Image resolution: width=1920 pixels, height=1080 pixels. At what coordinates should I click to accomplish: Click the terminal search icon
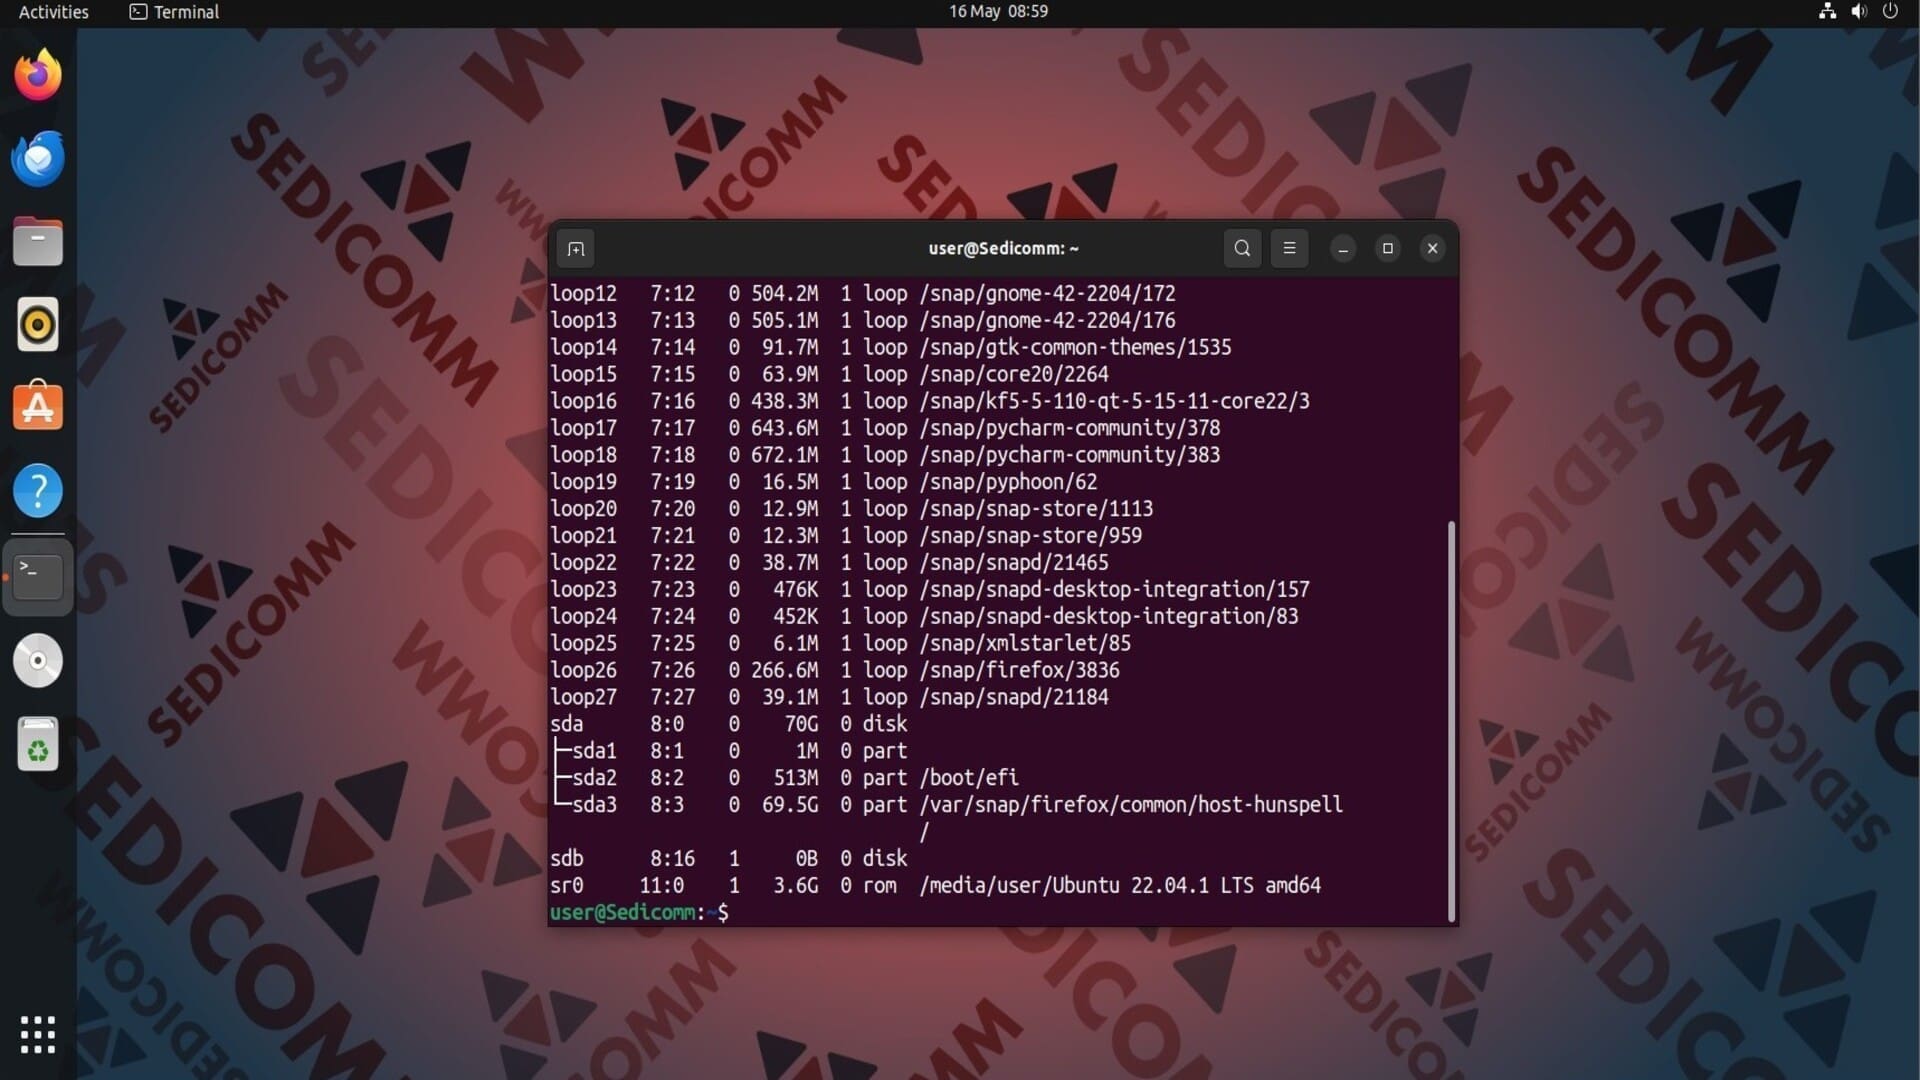click(x=1242, y=248)
